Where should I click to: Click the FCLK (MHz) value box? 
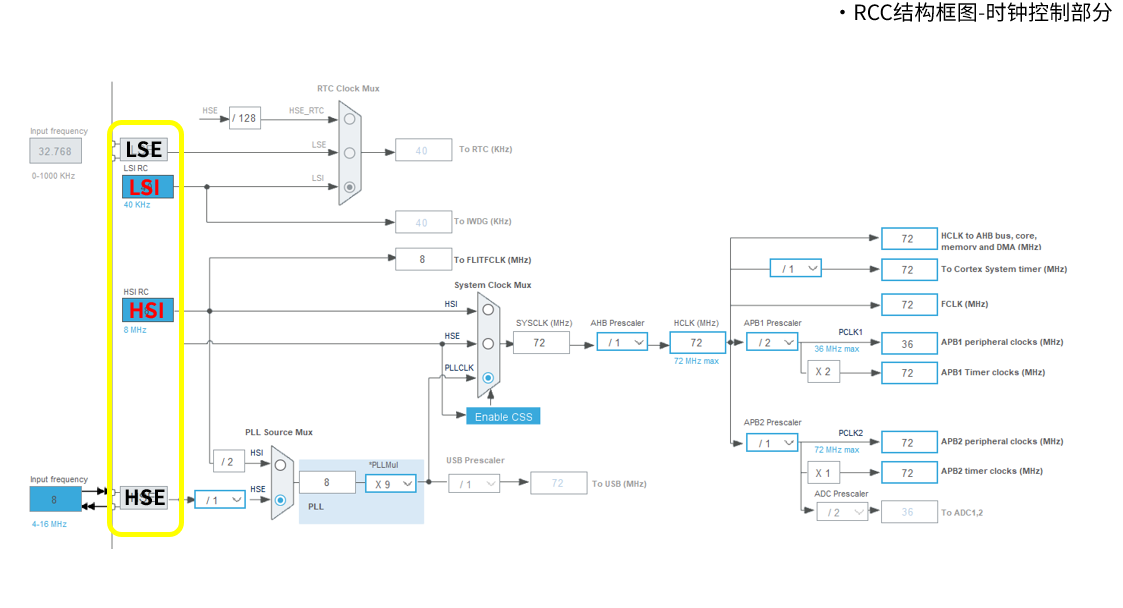pos(909,304)
